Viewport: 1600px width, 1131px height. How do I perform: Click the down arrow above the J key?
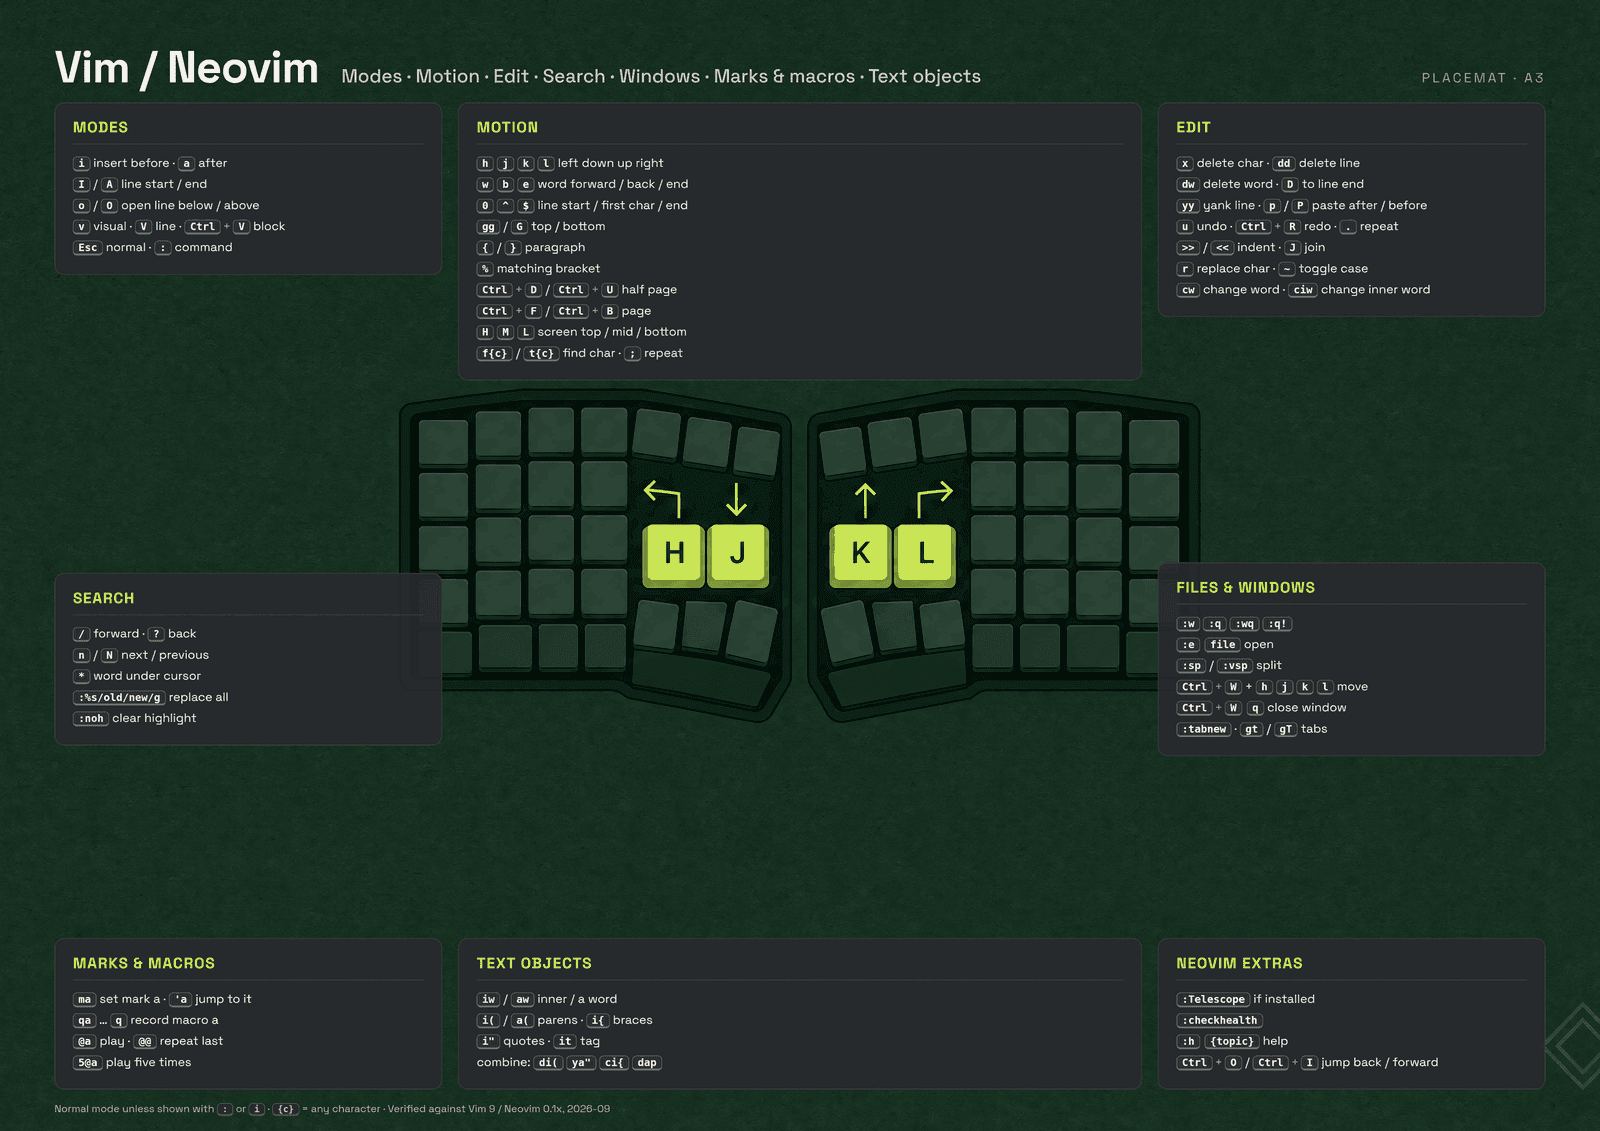tap(737, 499)
